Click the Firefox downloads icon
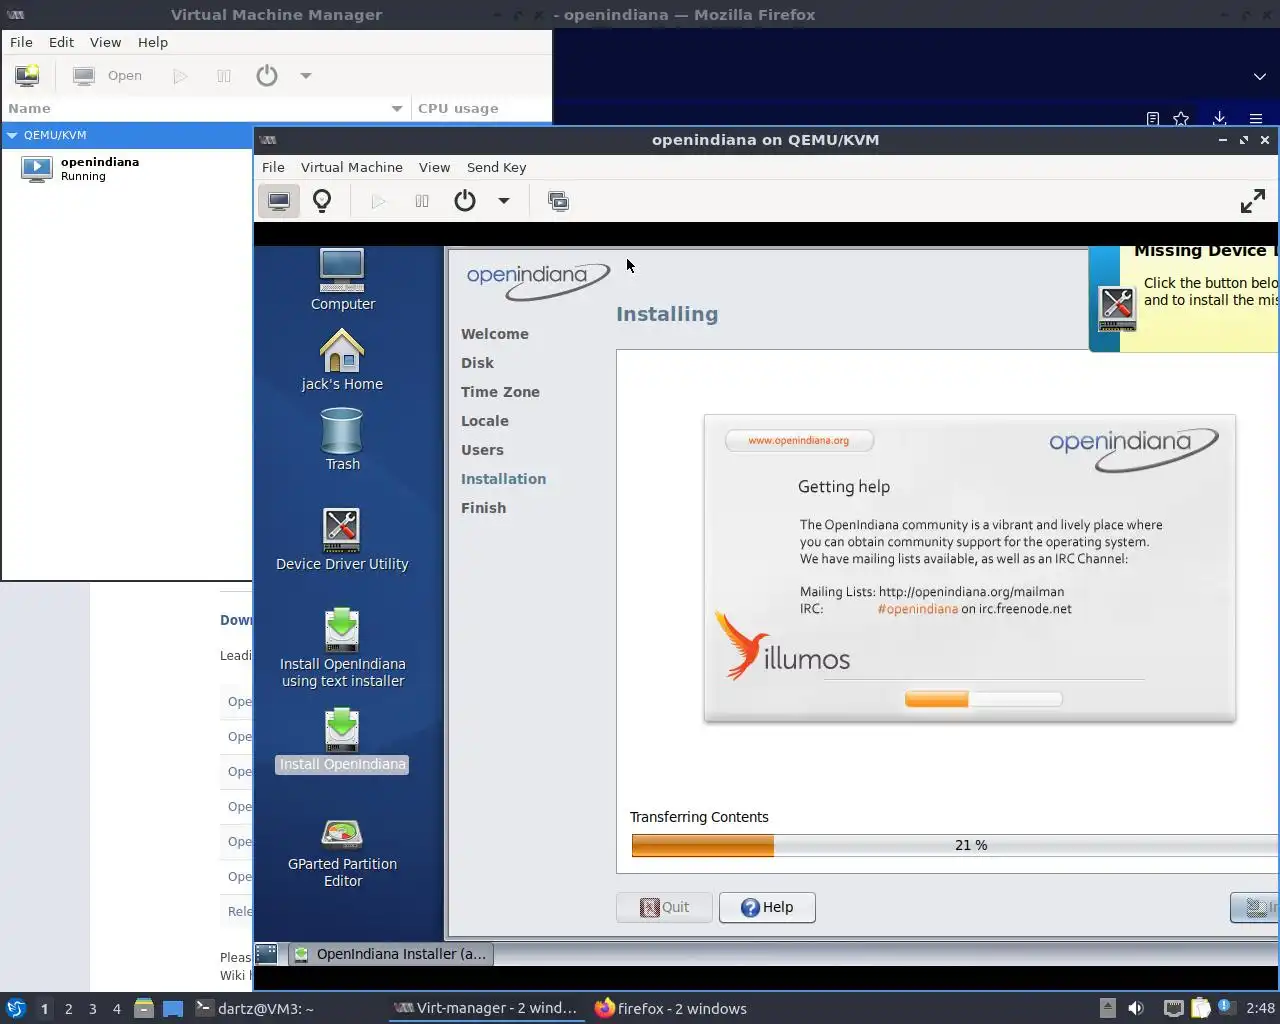The image size is (1280, 1024). point(1219,118)
